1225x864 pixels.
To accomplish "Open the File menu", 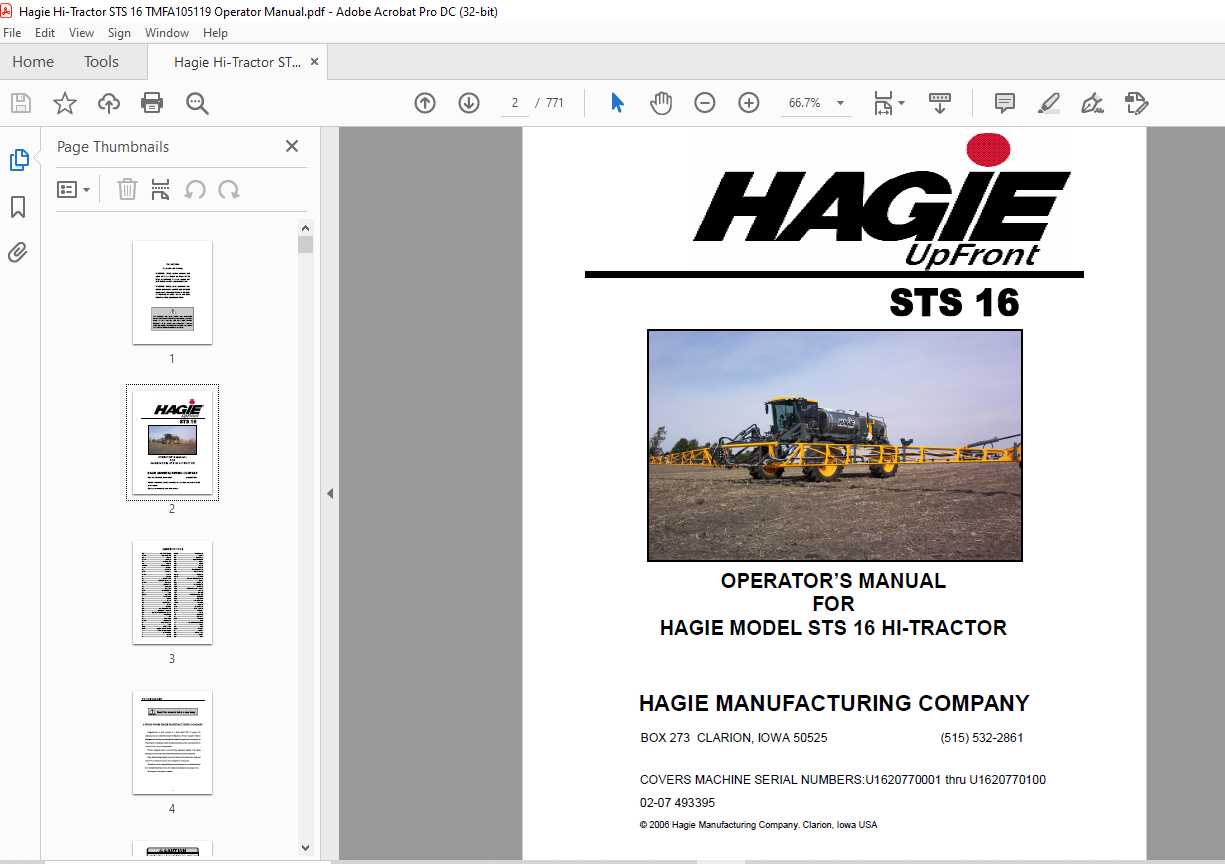I will point(12,33).
